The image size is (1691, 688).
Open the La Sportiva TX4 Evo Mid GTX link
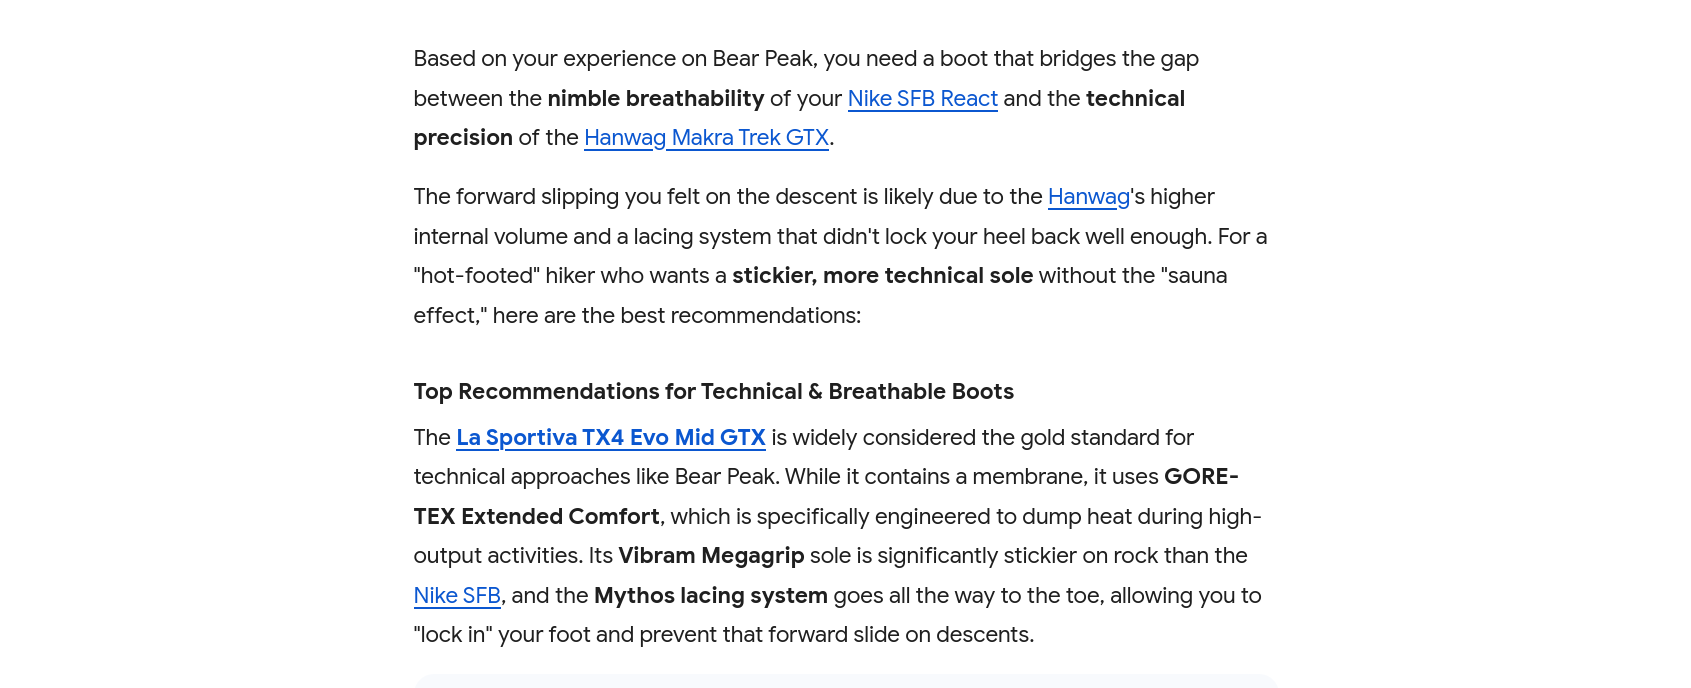[x=611, y=438]
